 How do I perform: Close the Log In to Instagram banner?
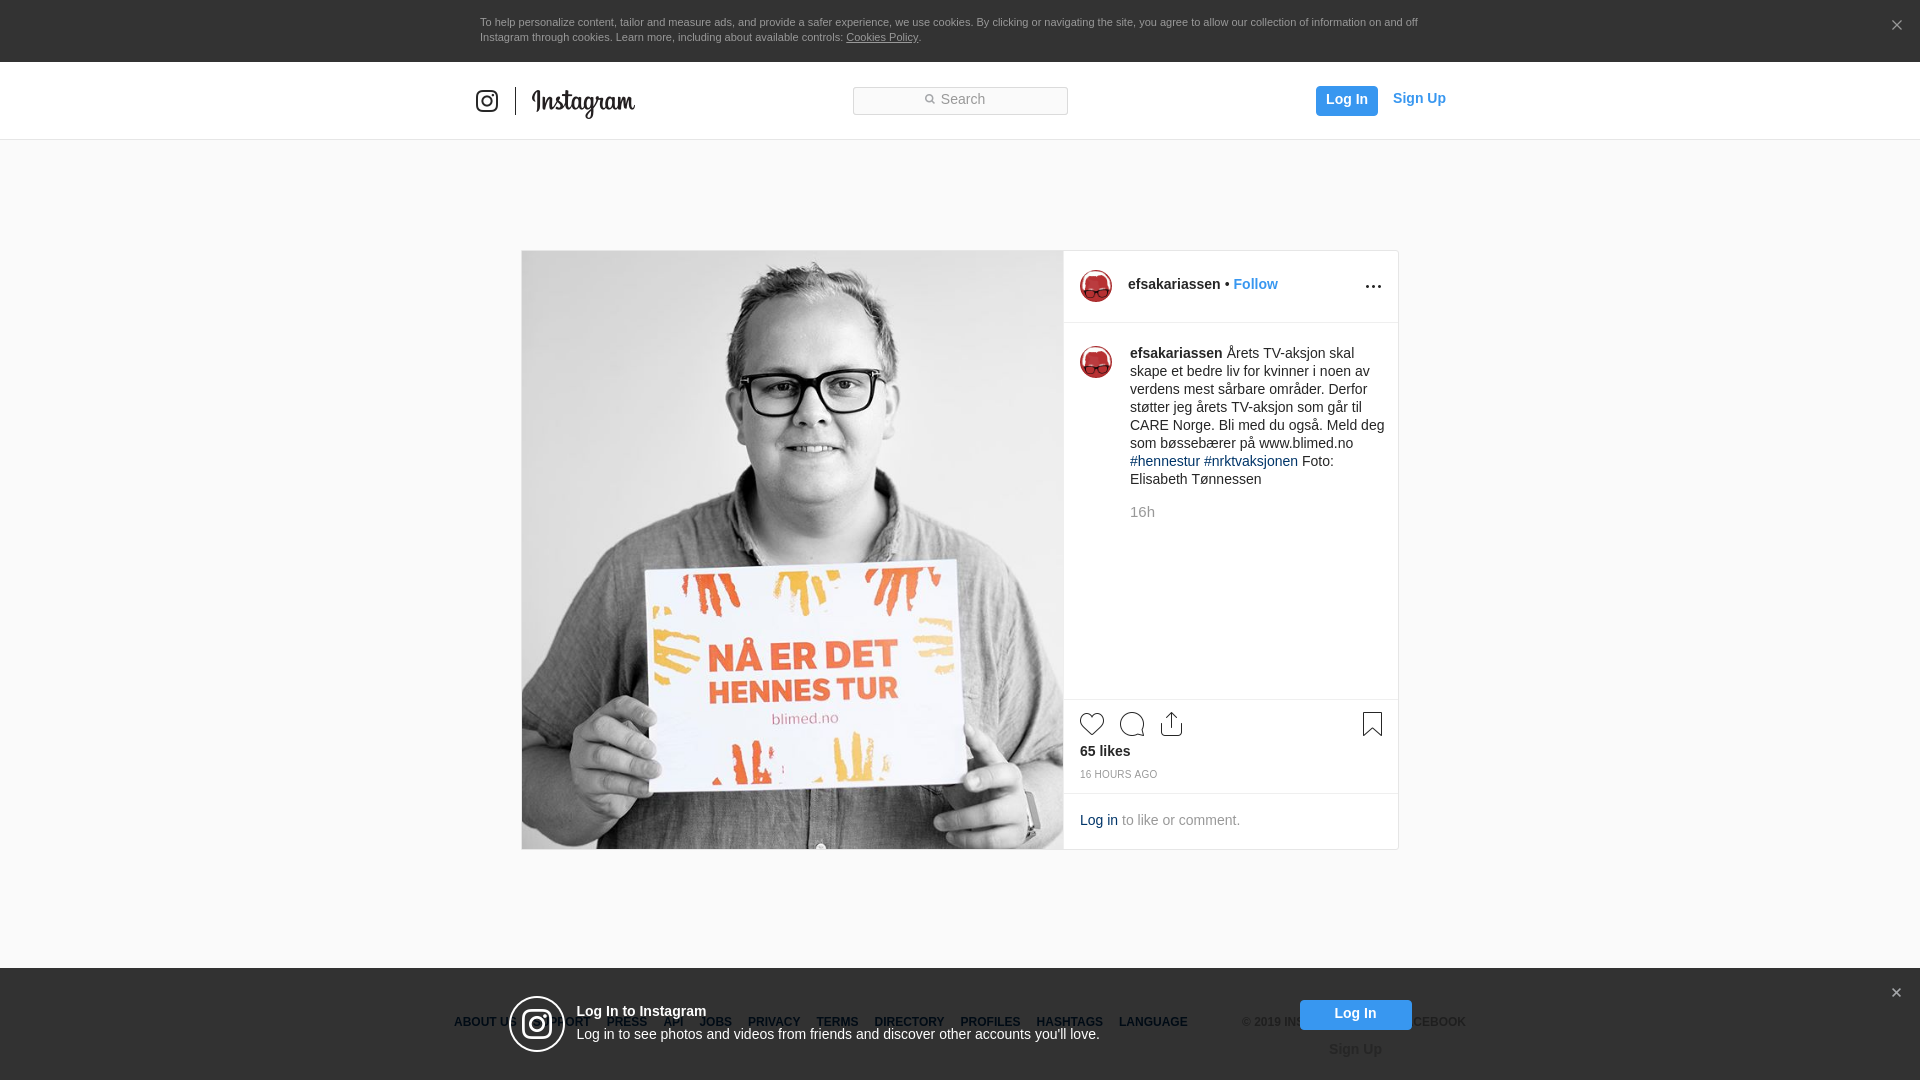tap(1896, 993)
